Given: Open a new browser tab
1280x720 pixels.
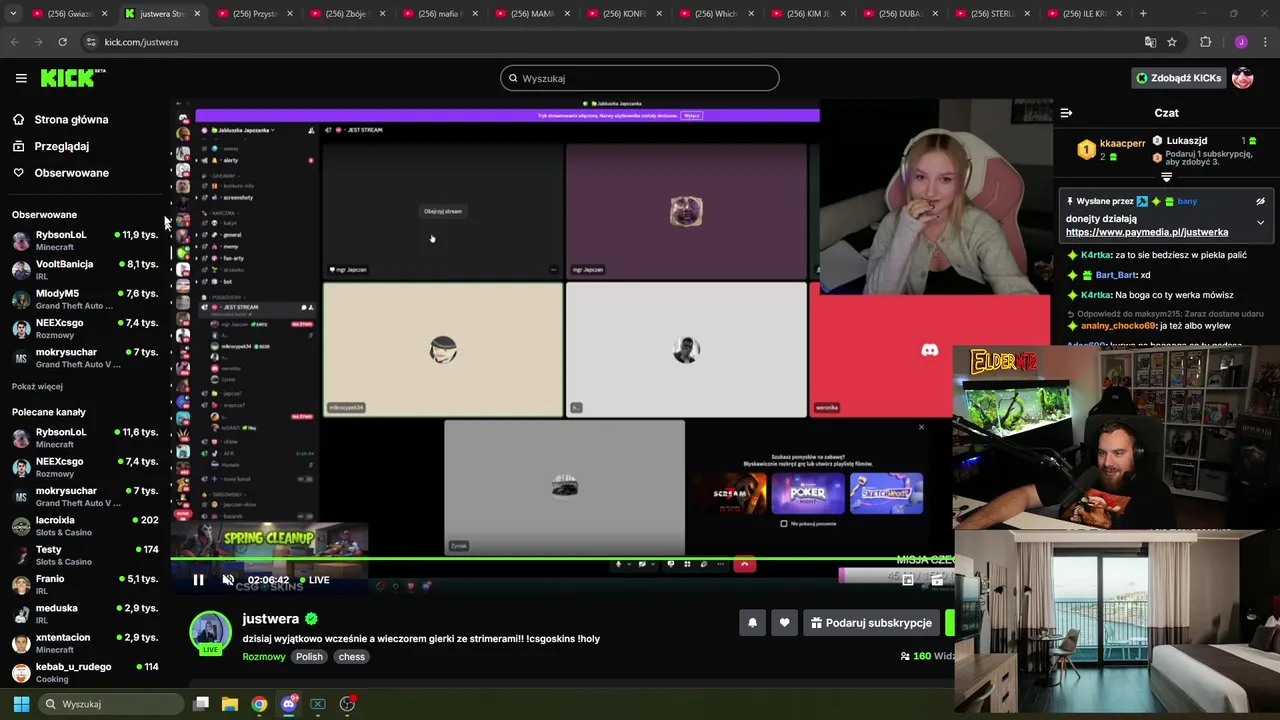Looking at the screenshot, I should pyautogui.click(x=1143, y=14).
